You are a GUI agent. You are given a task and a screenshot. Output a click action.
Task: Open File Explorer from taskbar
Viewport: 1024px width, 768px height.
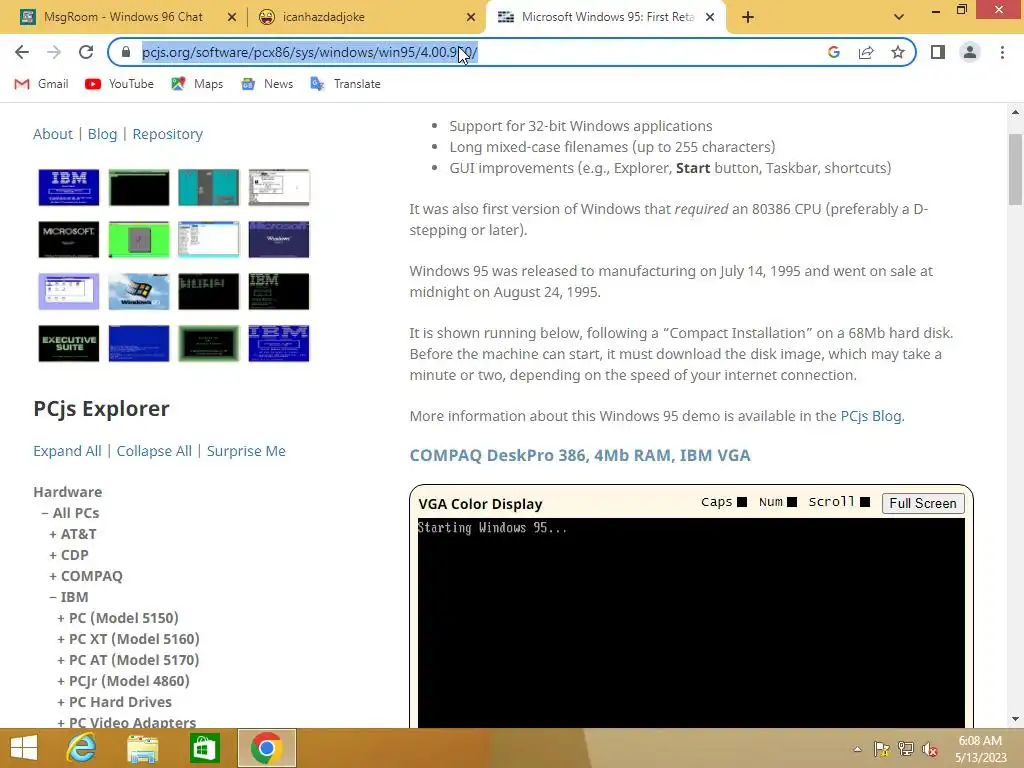(142, 748)
